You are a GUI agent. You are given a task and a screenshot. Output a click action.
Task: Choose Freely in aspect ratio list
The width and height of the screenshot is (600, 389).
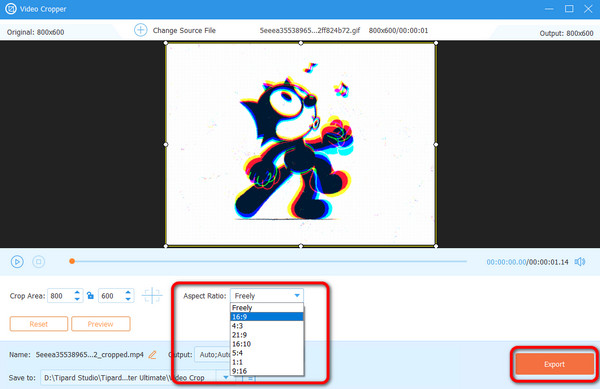click(267, 308)
